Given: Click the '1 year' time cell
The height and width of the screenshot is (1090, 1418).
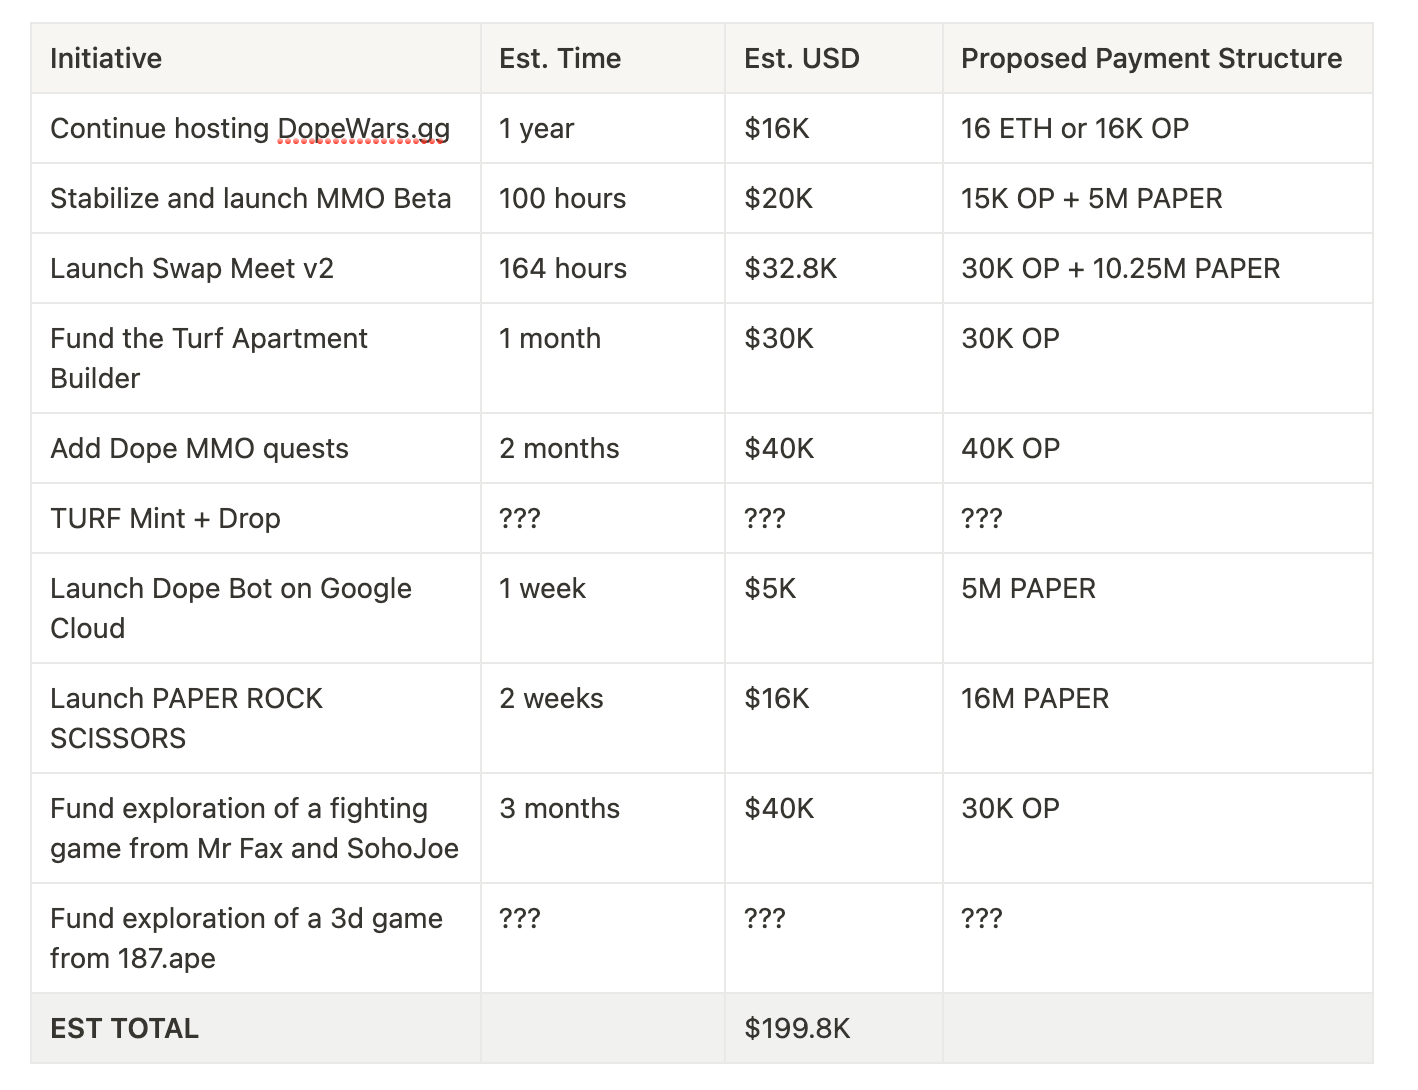Looking at the screenshot, I should (x=603, y=128).
